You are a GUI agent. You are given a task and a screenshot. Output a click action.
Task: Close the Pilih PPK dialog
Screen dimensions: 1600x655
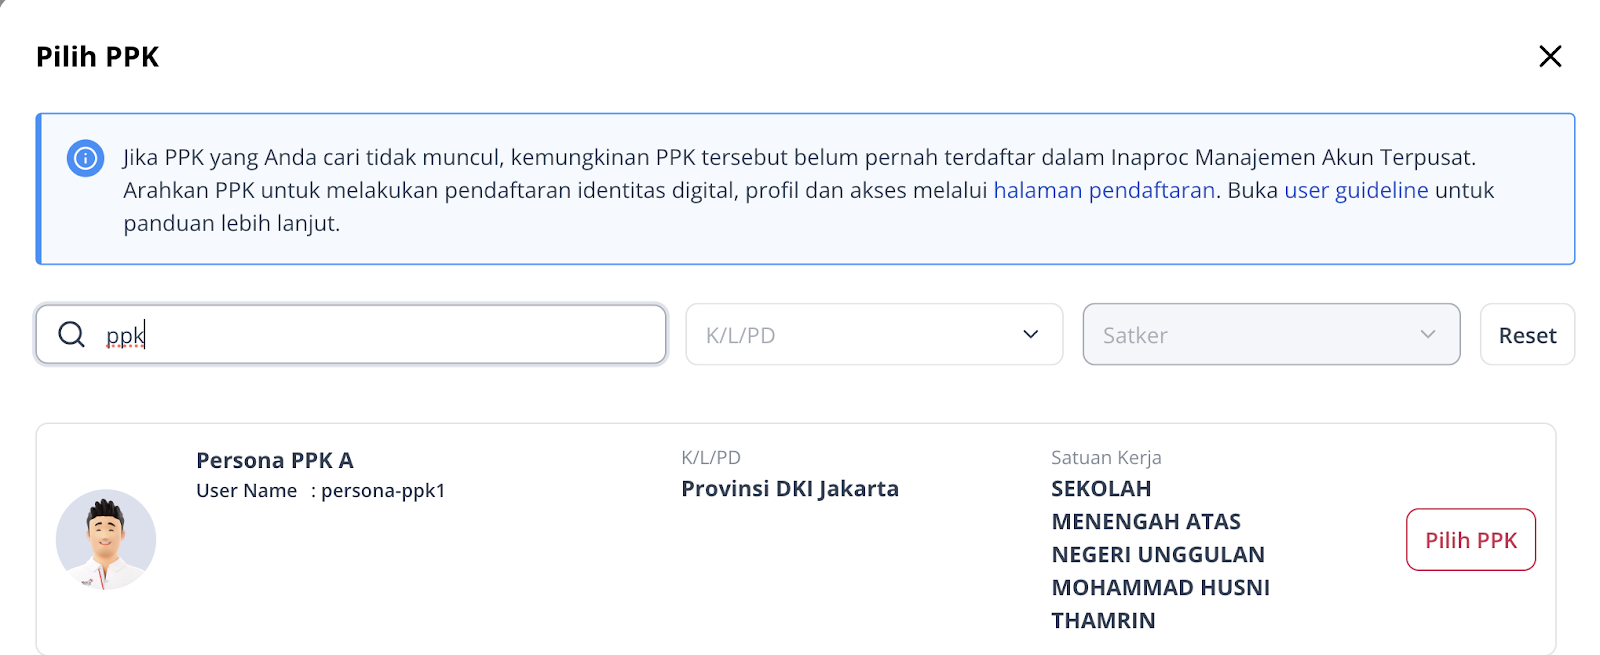pyautogui.click(x=1550, y=56)
